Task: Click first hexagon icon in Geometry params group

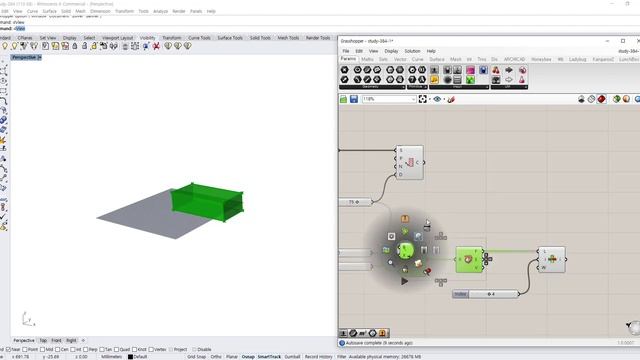Action: click(344, 70)
